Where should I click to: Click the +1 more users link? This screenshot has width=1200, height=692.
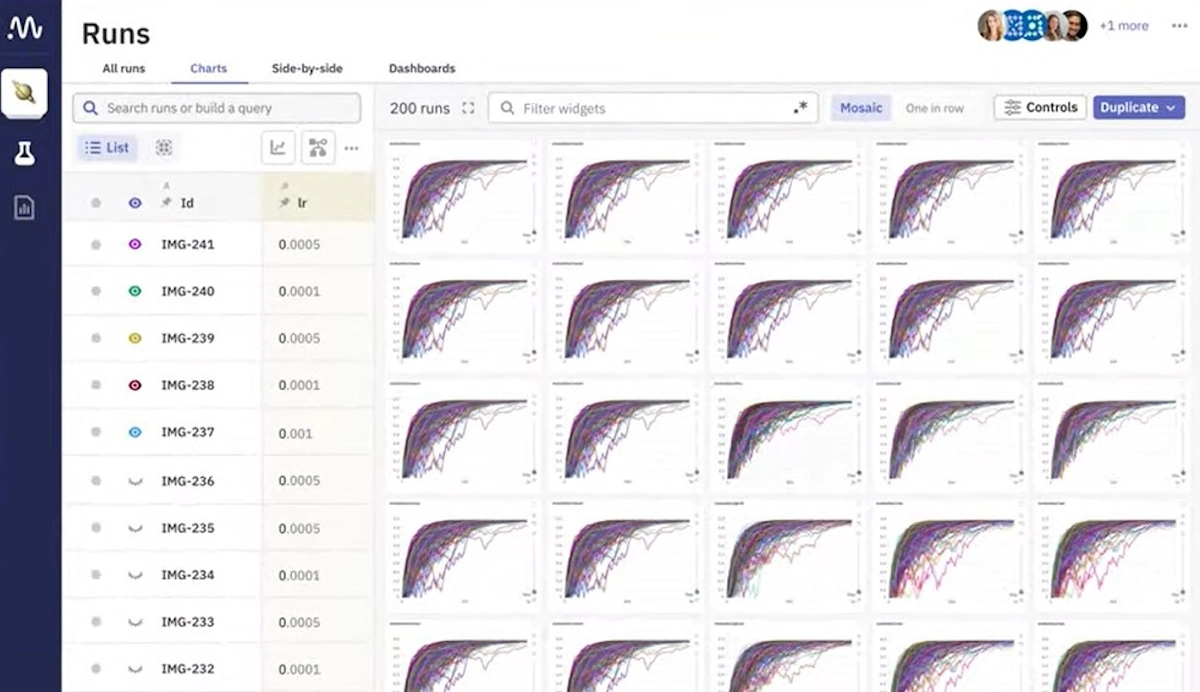[x=1124, y=26]
